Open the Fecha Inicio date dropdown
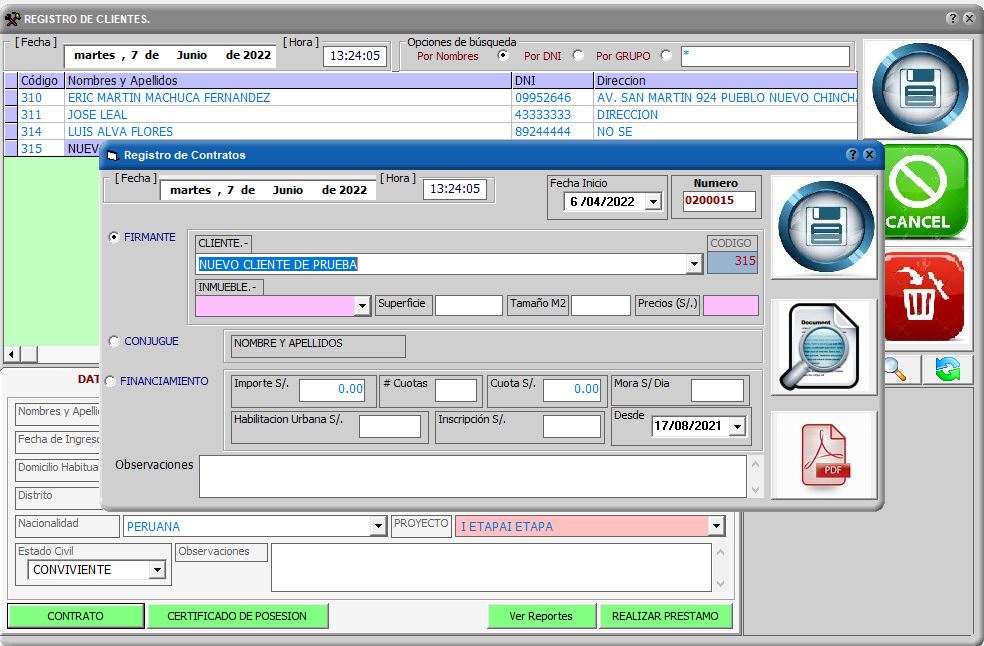984x646 pixels. 653,202
